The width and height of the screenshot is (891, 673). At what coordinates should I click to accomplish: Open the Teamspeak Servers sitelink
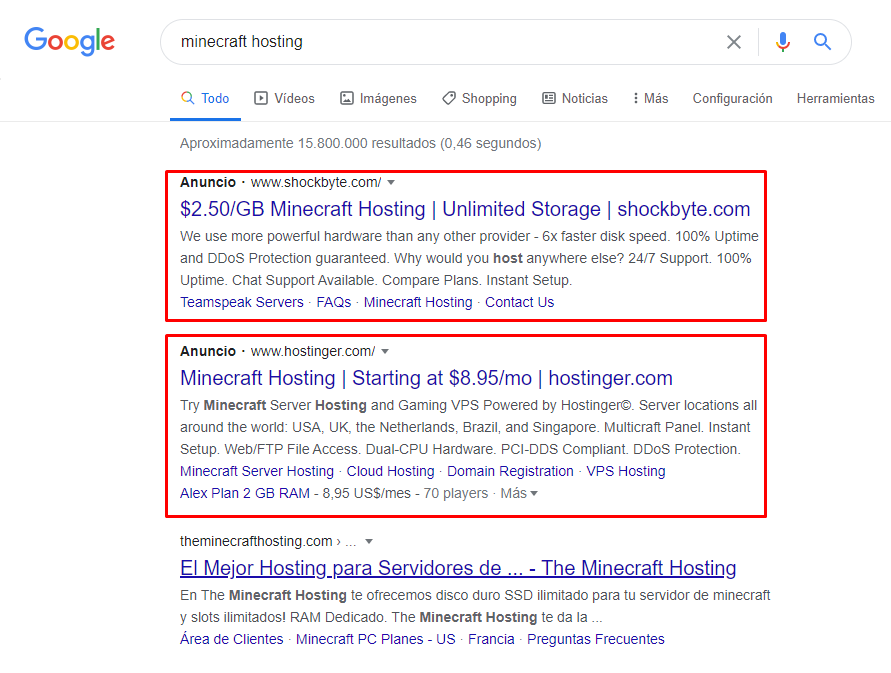(242, 302)
